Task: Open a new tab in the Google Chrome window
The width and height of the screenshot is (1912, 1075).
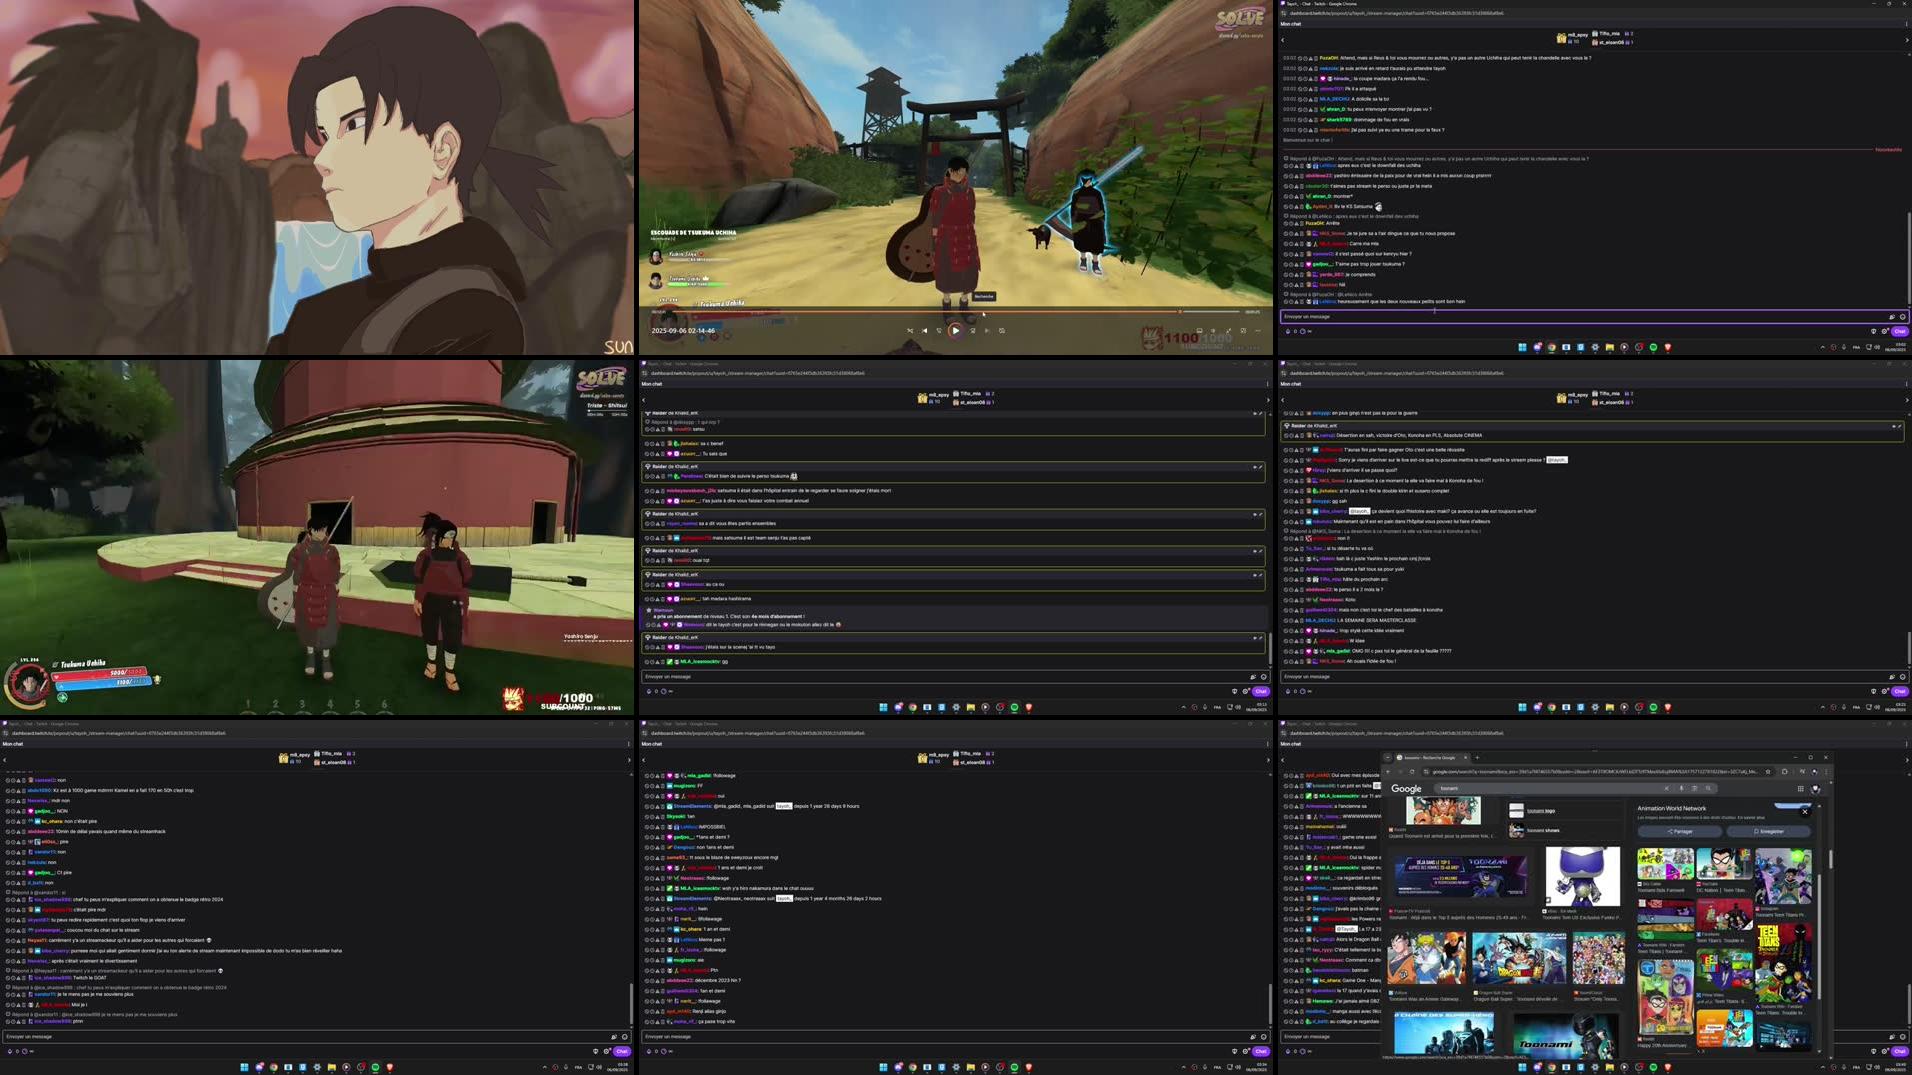Action: [x=1477, y=758]
